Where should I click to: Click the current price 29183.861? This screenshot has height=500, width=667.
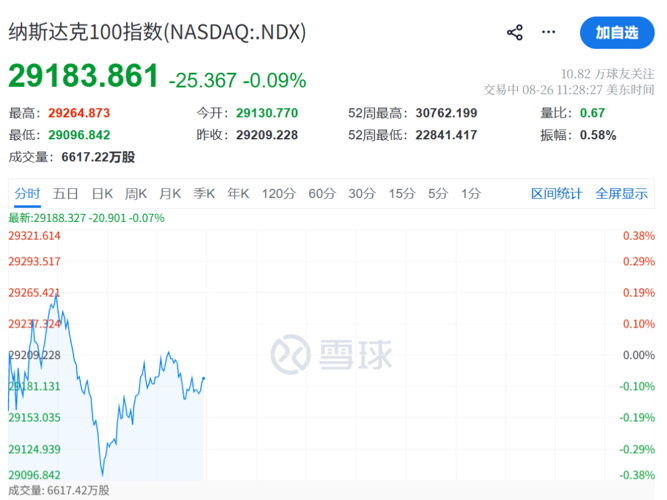[x=83, y=76]
